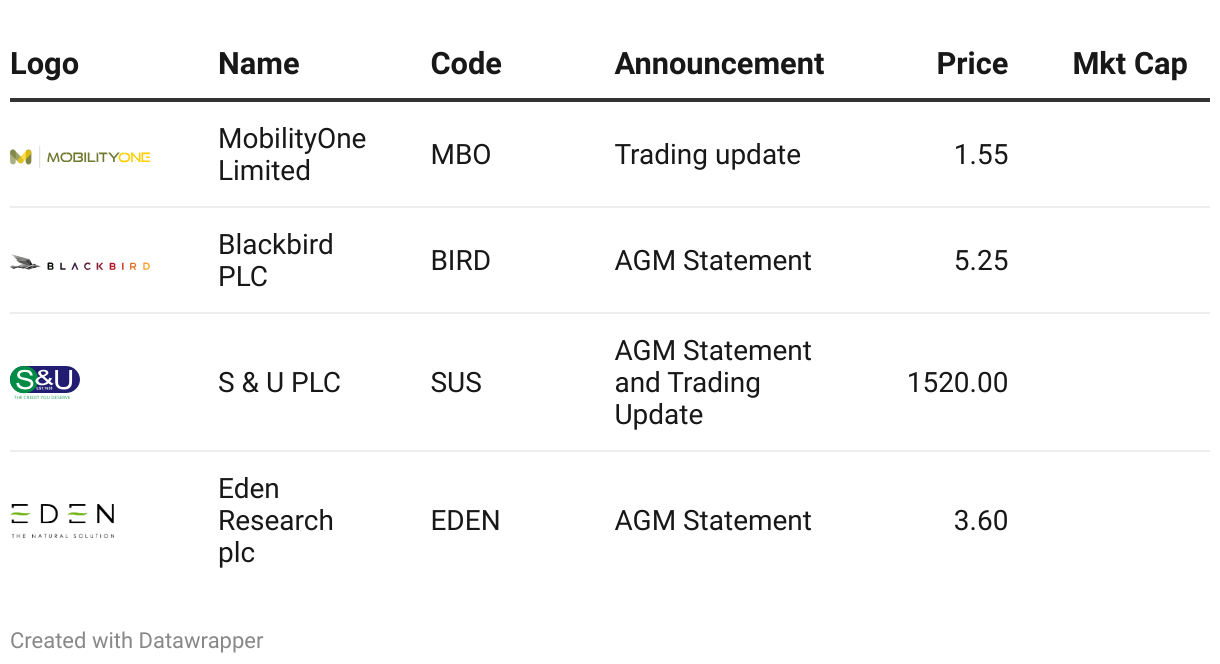Select the Blackbird PLC name cell
Screen dimensions: 1220x664
pyautogui.click(x=275, y=260)
